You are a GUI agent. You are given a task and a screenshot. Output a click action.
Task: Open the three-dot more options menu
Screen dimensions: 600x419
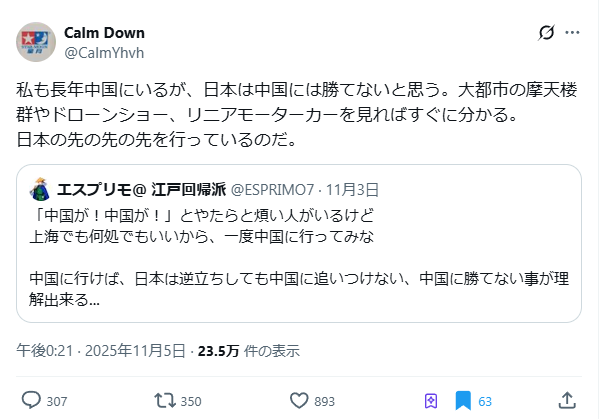pyautogui.click(x=573, y=33)
